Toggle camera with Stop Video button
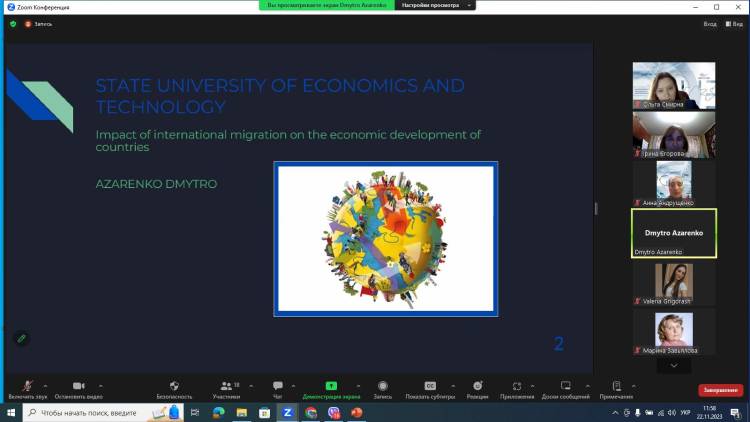The image size is (750, 422). point(78,386)
